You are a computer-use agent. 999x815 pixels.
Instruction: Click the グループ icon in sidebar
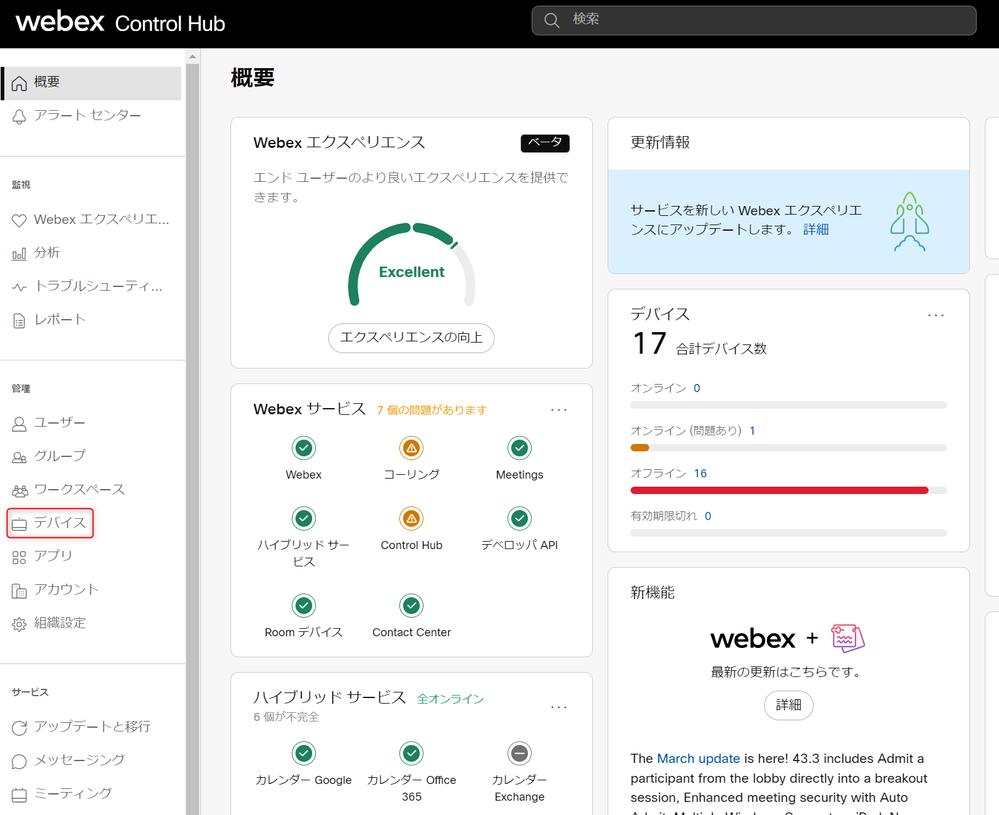[x=19, y=457]
